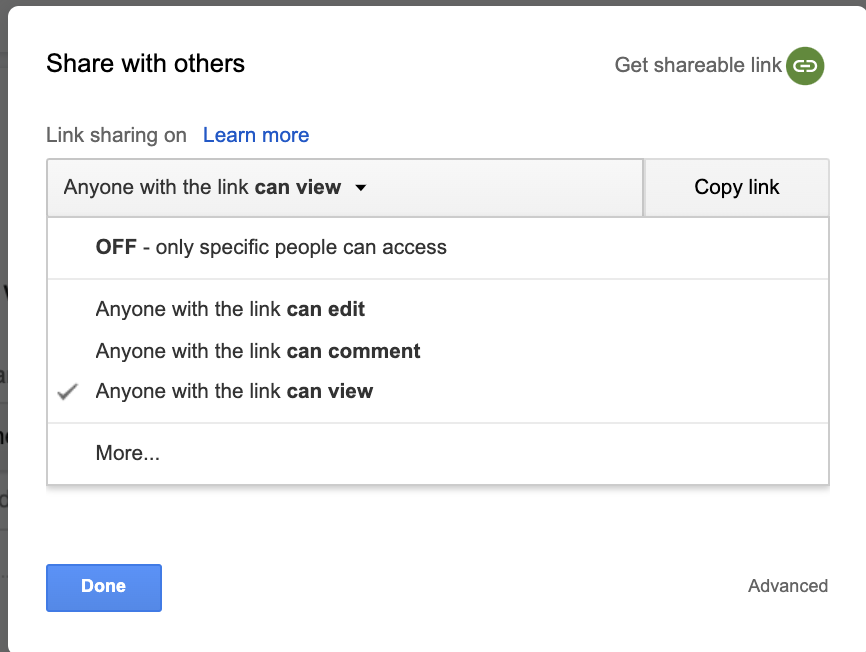Choose Anyone with the link can edit
Viewport: 866px width, 652px height.
point(230,309)
